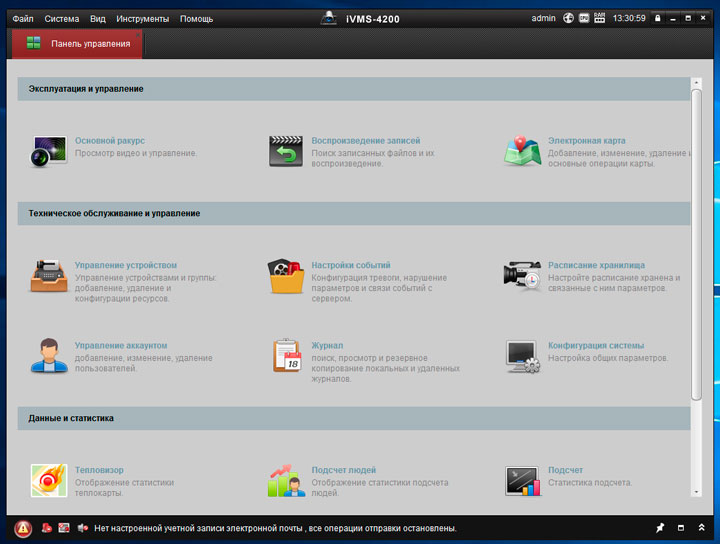
Task: Click the Управление устройством link
Action: pyautogui.click(x=125, y=265)
